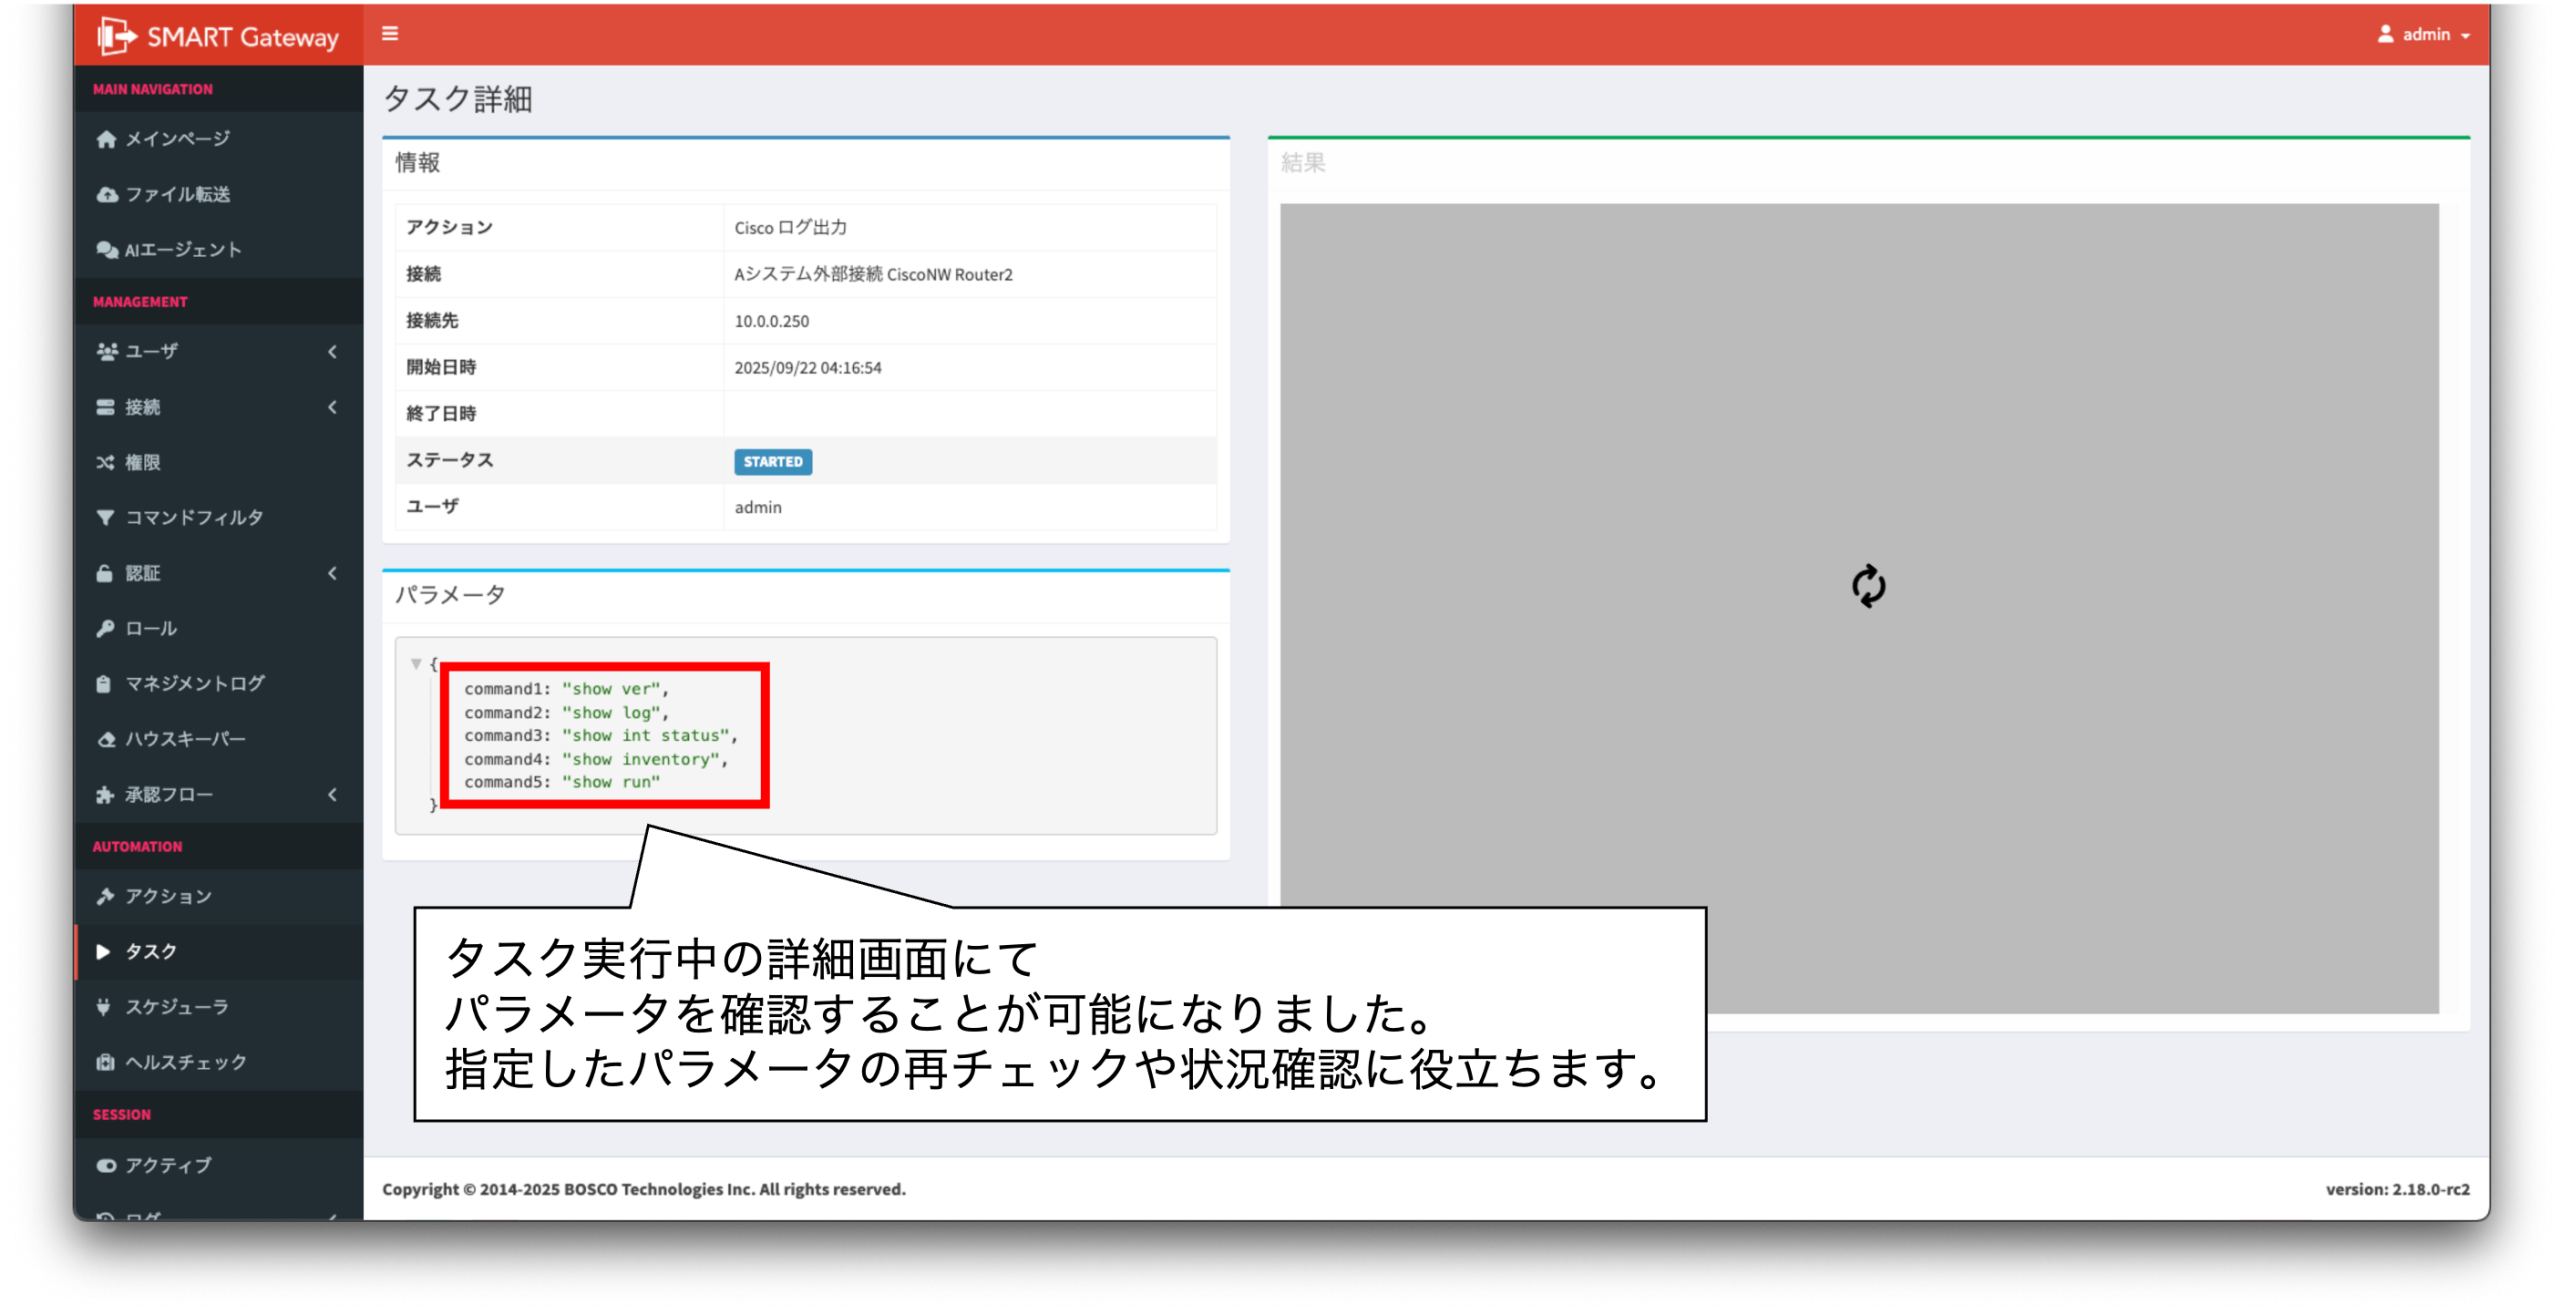Open the マネジメントログ clipboard icon
Screen dimensions: 2560x1315
pyautogui.click(x=104, y=684)
